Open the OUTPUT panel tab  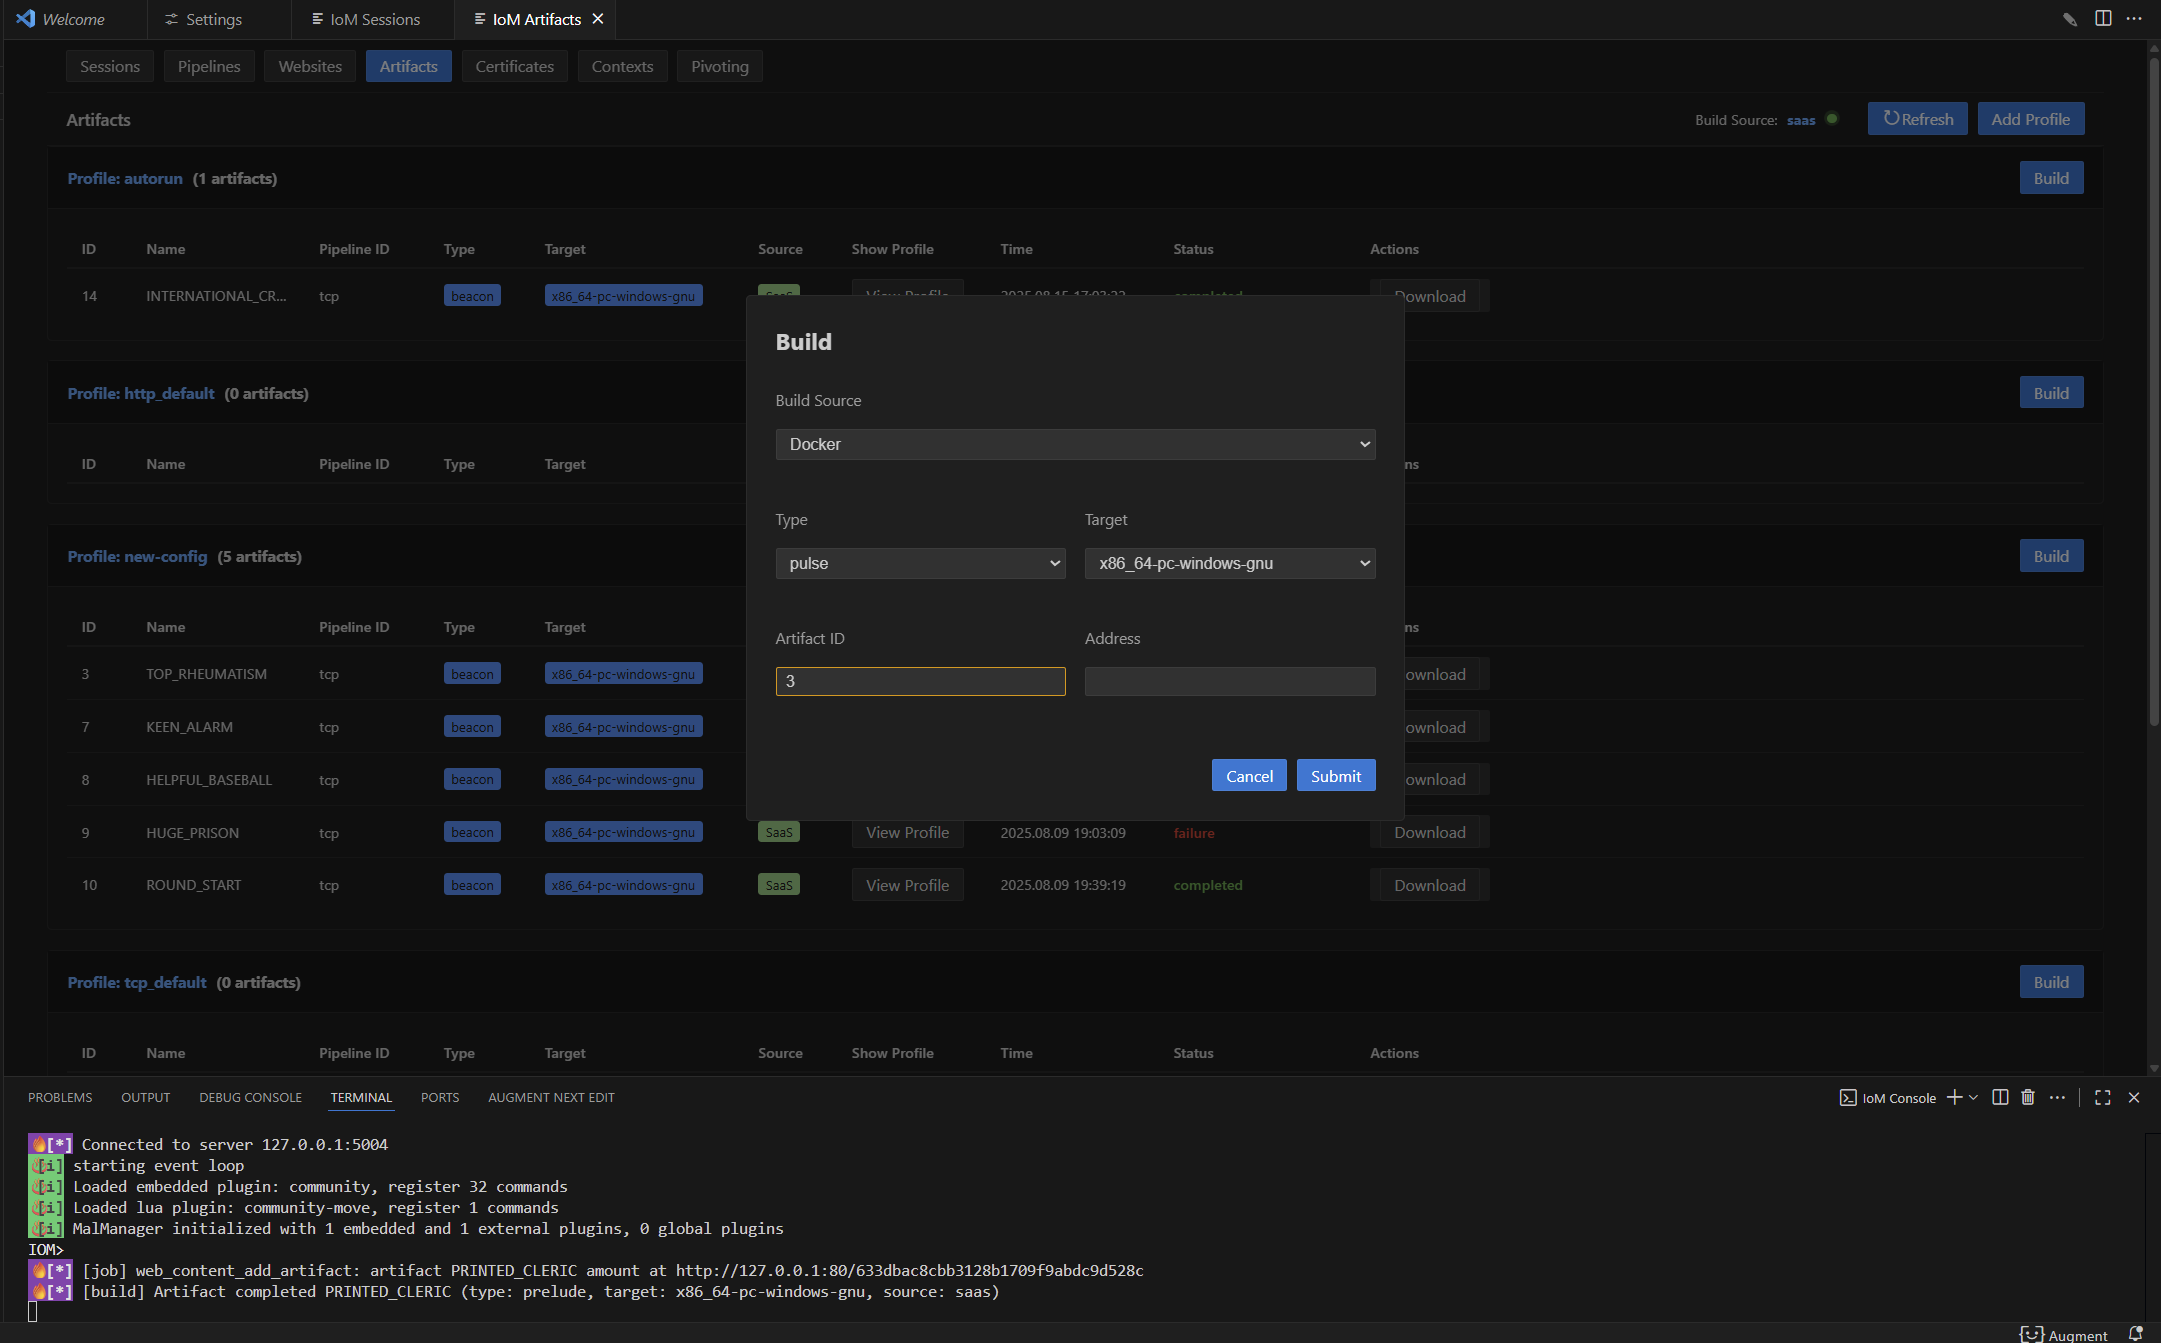click(x=146, y=1097)
